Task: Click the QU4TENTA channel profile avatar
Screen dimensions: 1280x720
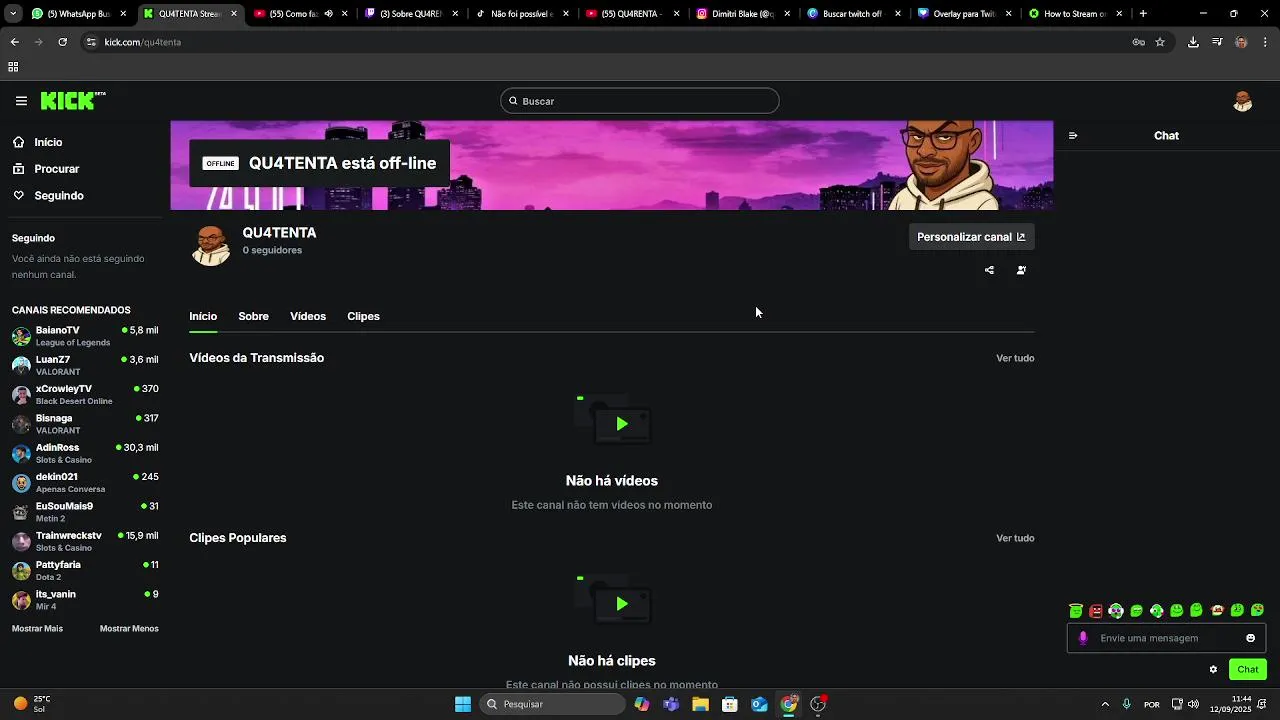Action: [211, 245]
